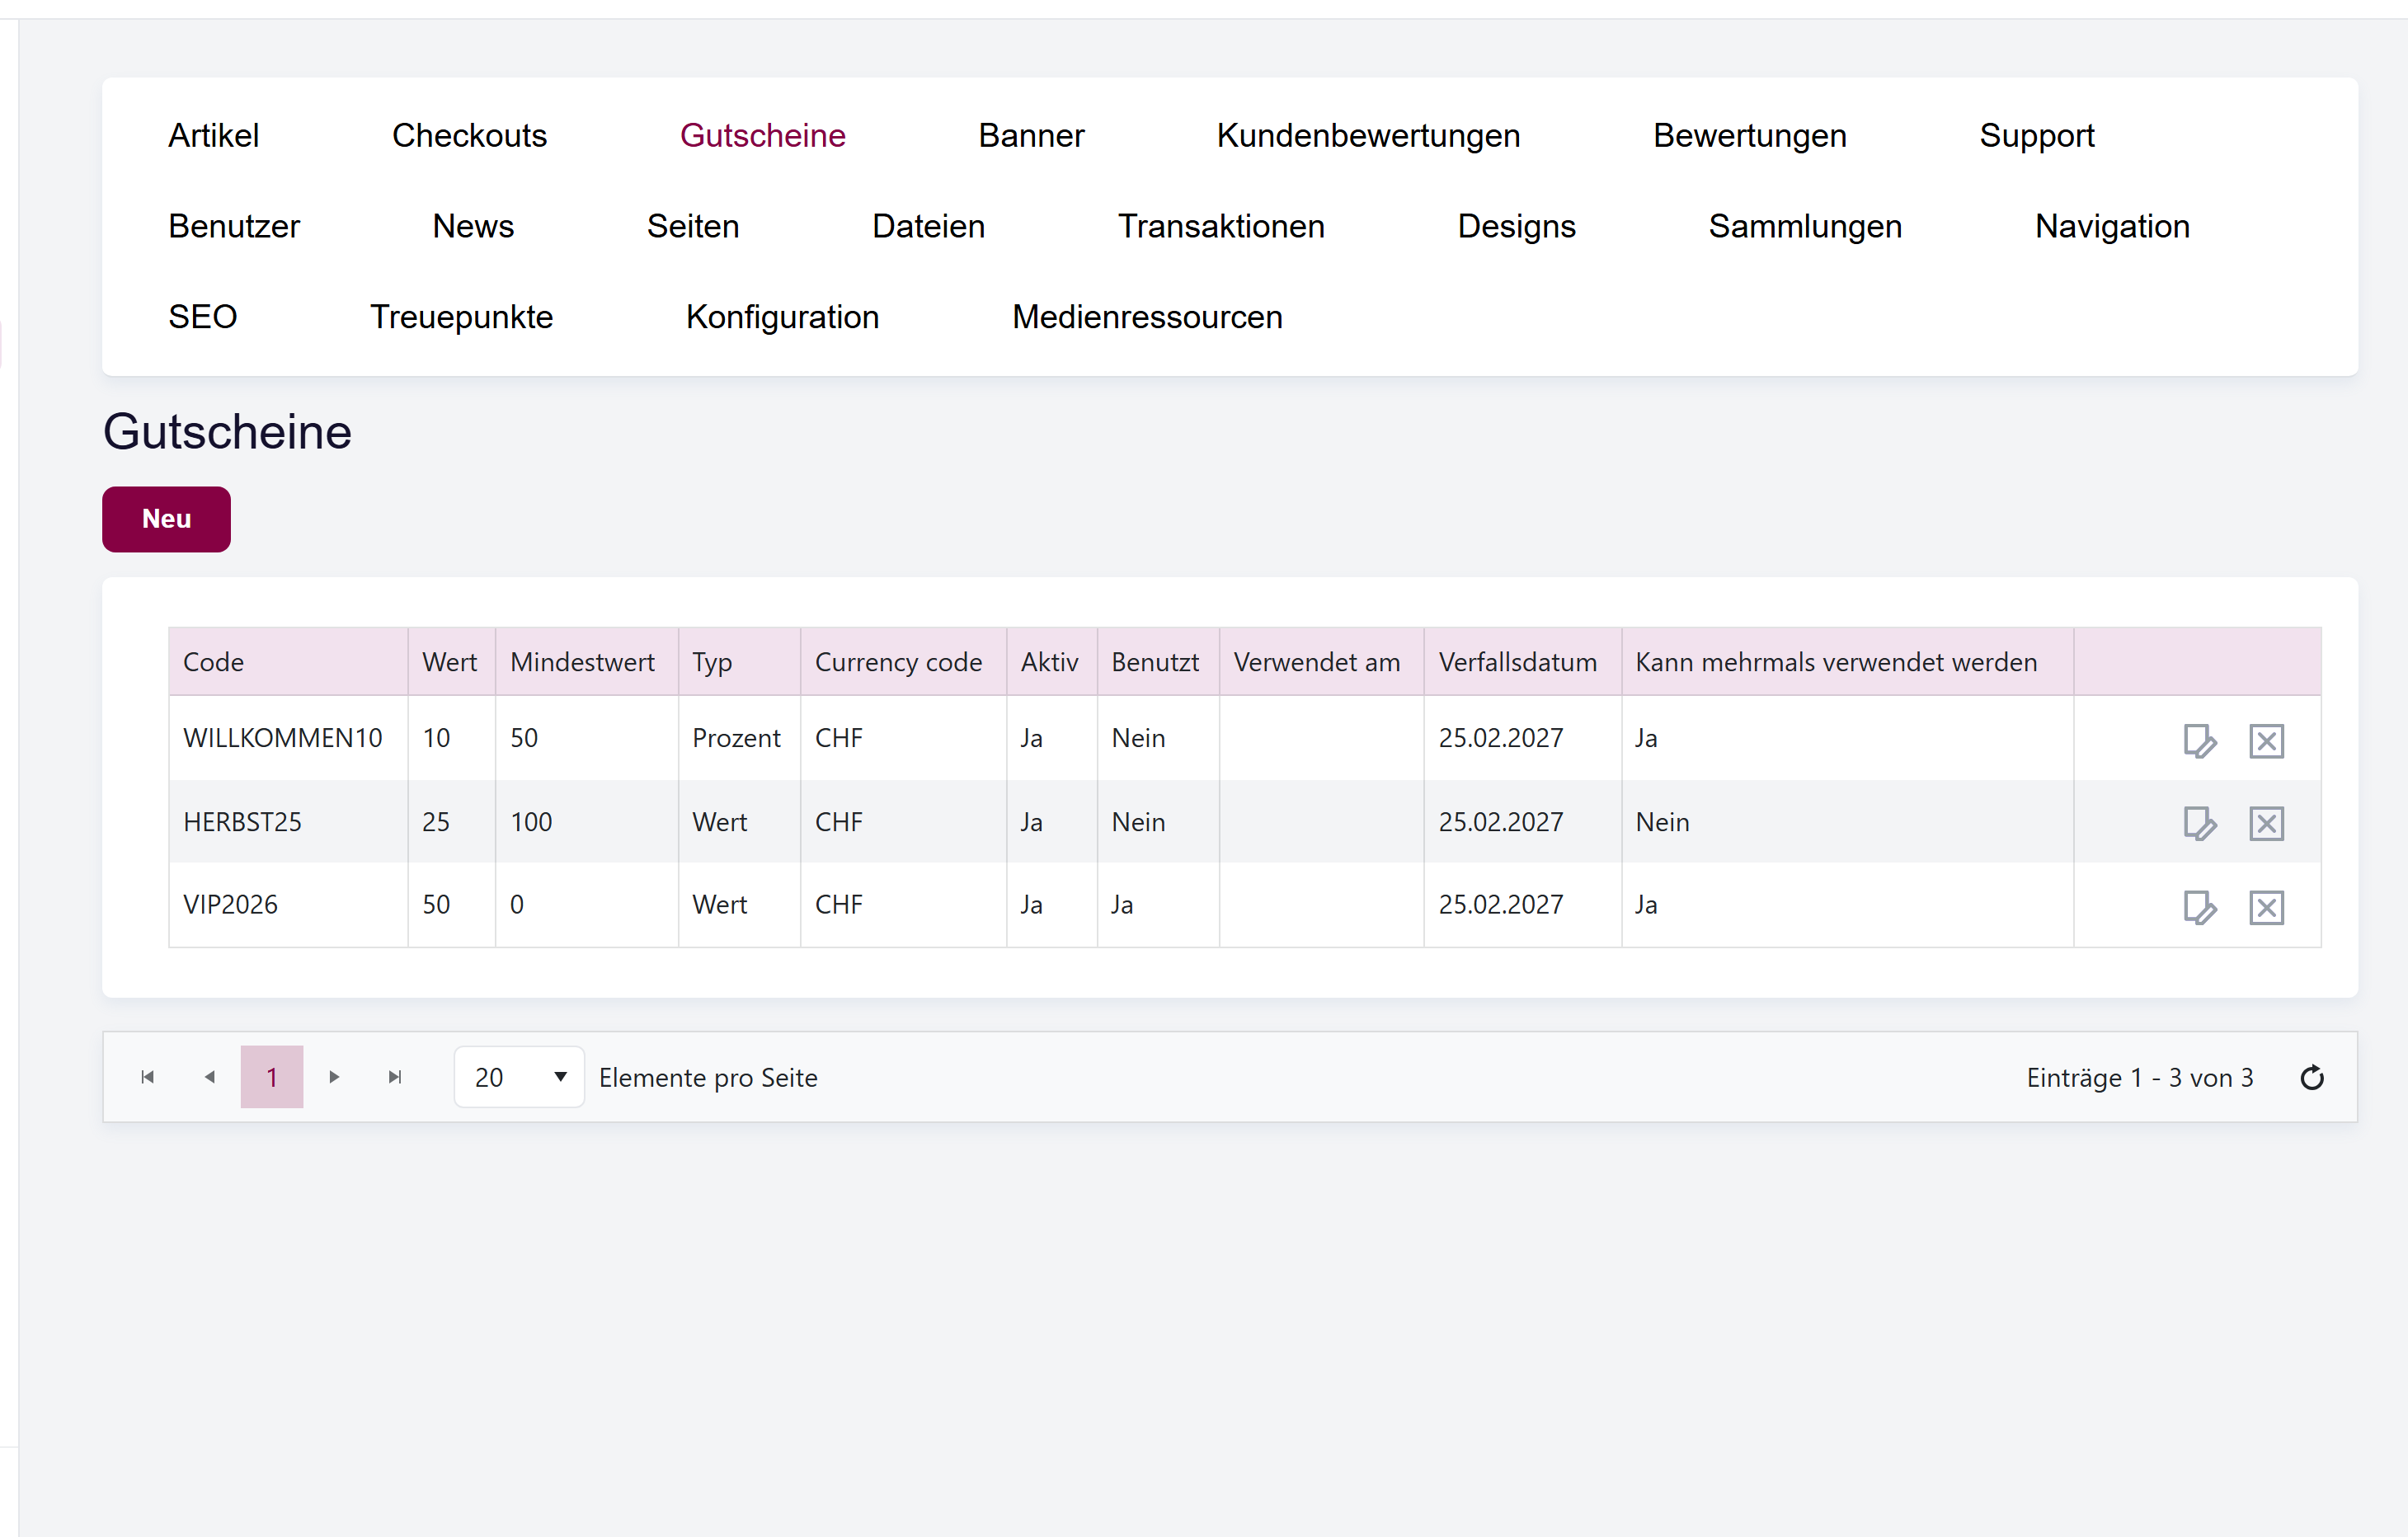Screen dimensions: 2408x1537
Task: Open the items per page dropdown
Action: point(519,1077)
